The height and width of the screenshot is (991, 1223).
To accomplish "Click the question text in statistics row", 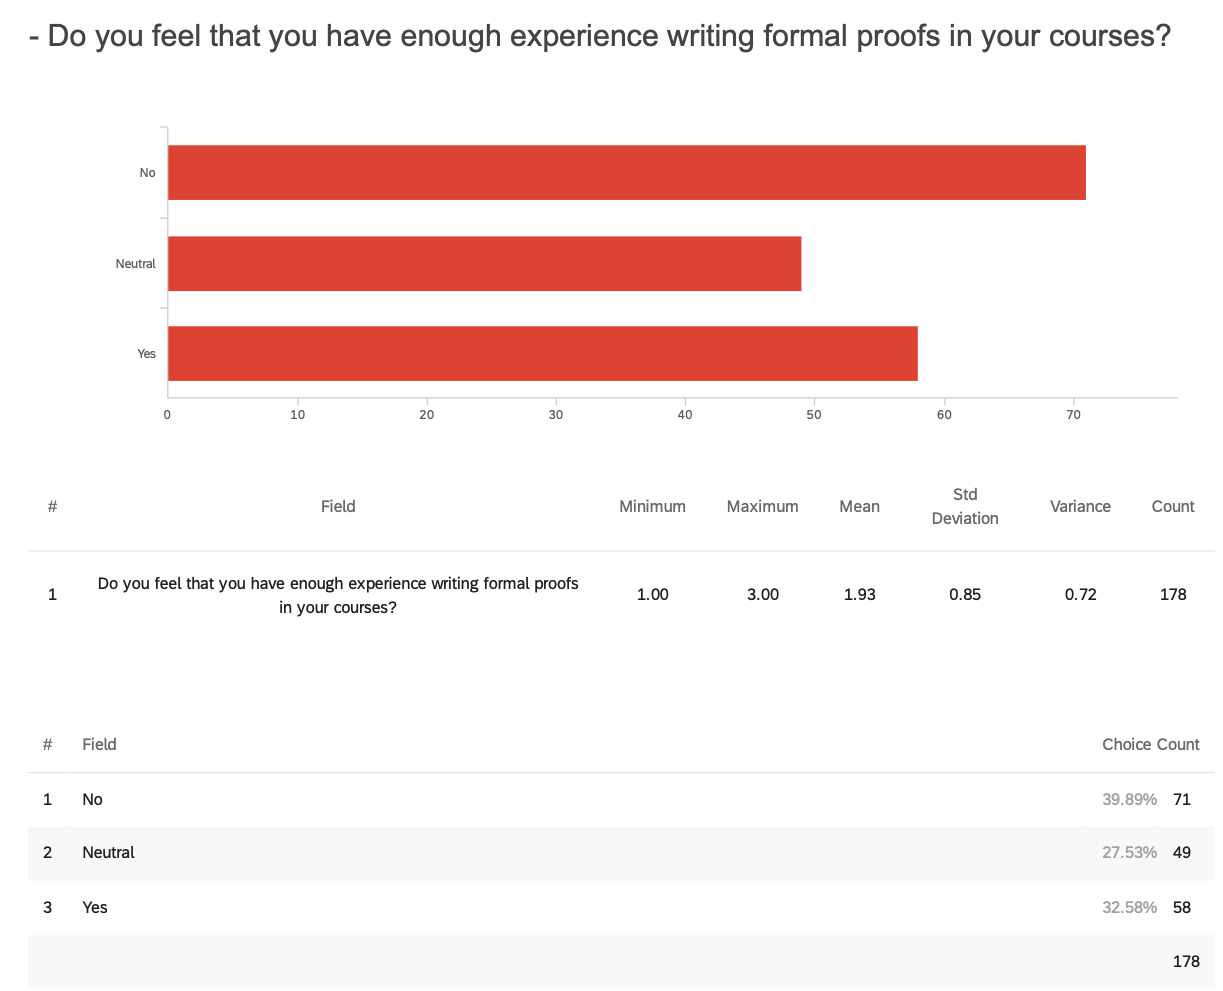I will (338, 594).
